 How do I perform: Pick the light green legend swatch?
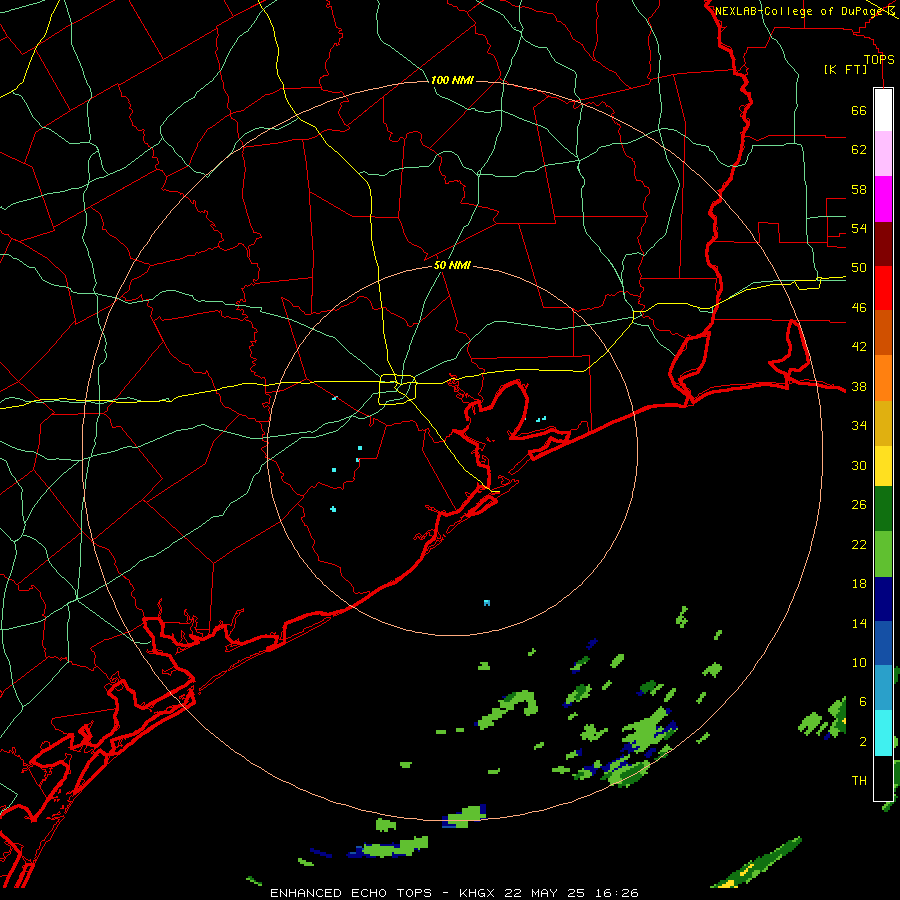coord(883,554)
